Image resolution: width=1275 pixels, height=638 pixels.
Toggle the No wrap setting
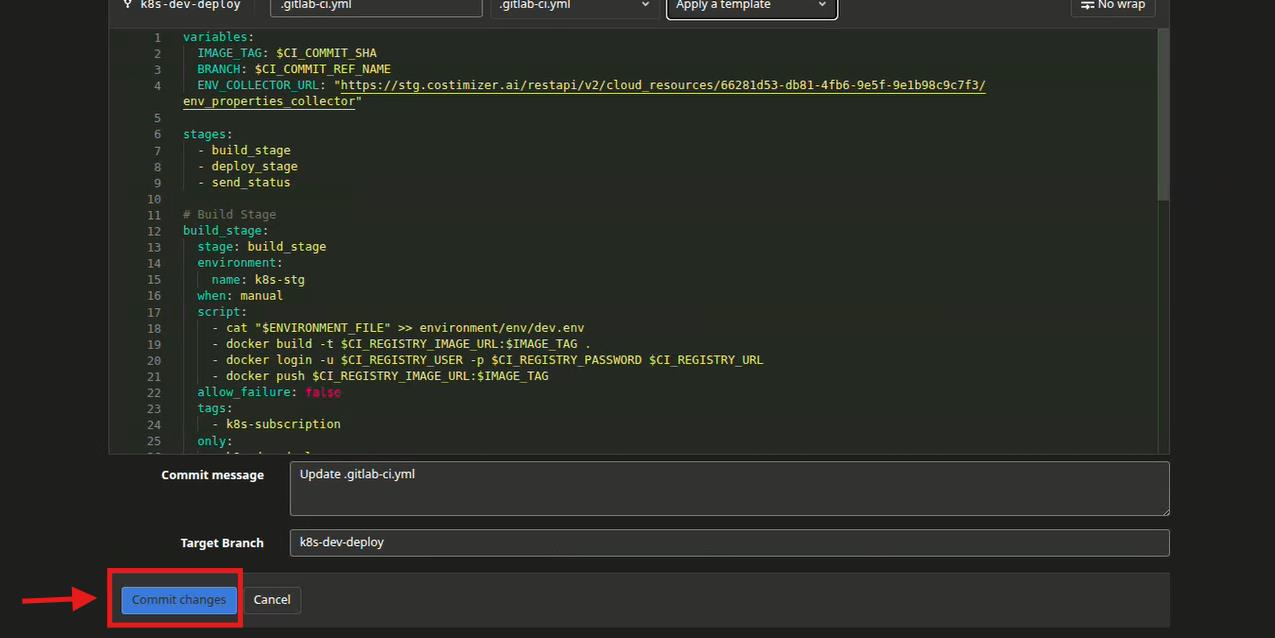tap(1113, 6)
